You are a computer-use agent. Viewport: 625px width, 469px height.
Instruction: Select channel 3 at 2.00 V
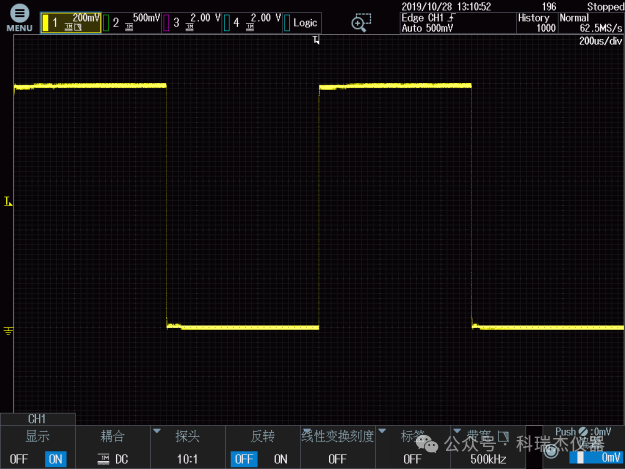[192, 23]
